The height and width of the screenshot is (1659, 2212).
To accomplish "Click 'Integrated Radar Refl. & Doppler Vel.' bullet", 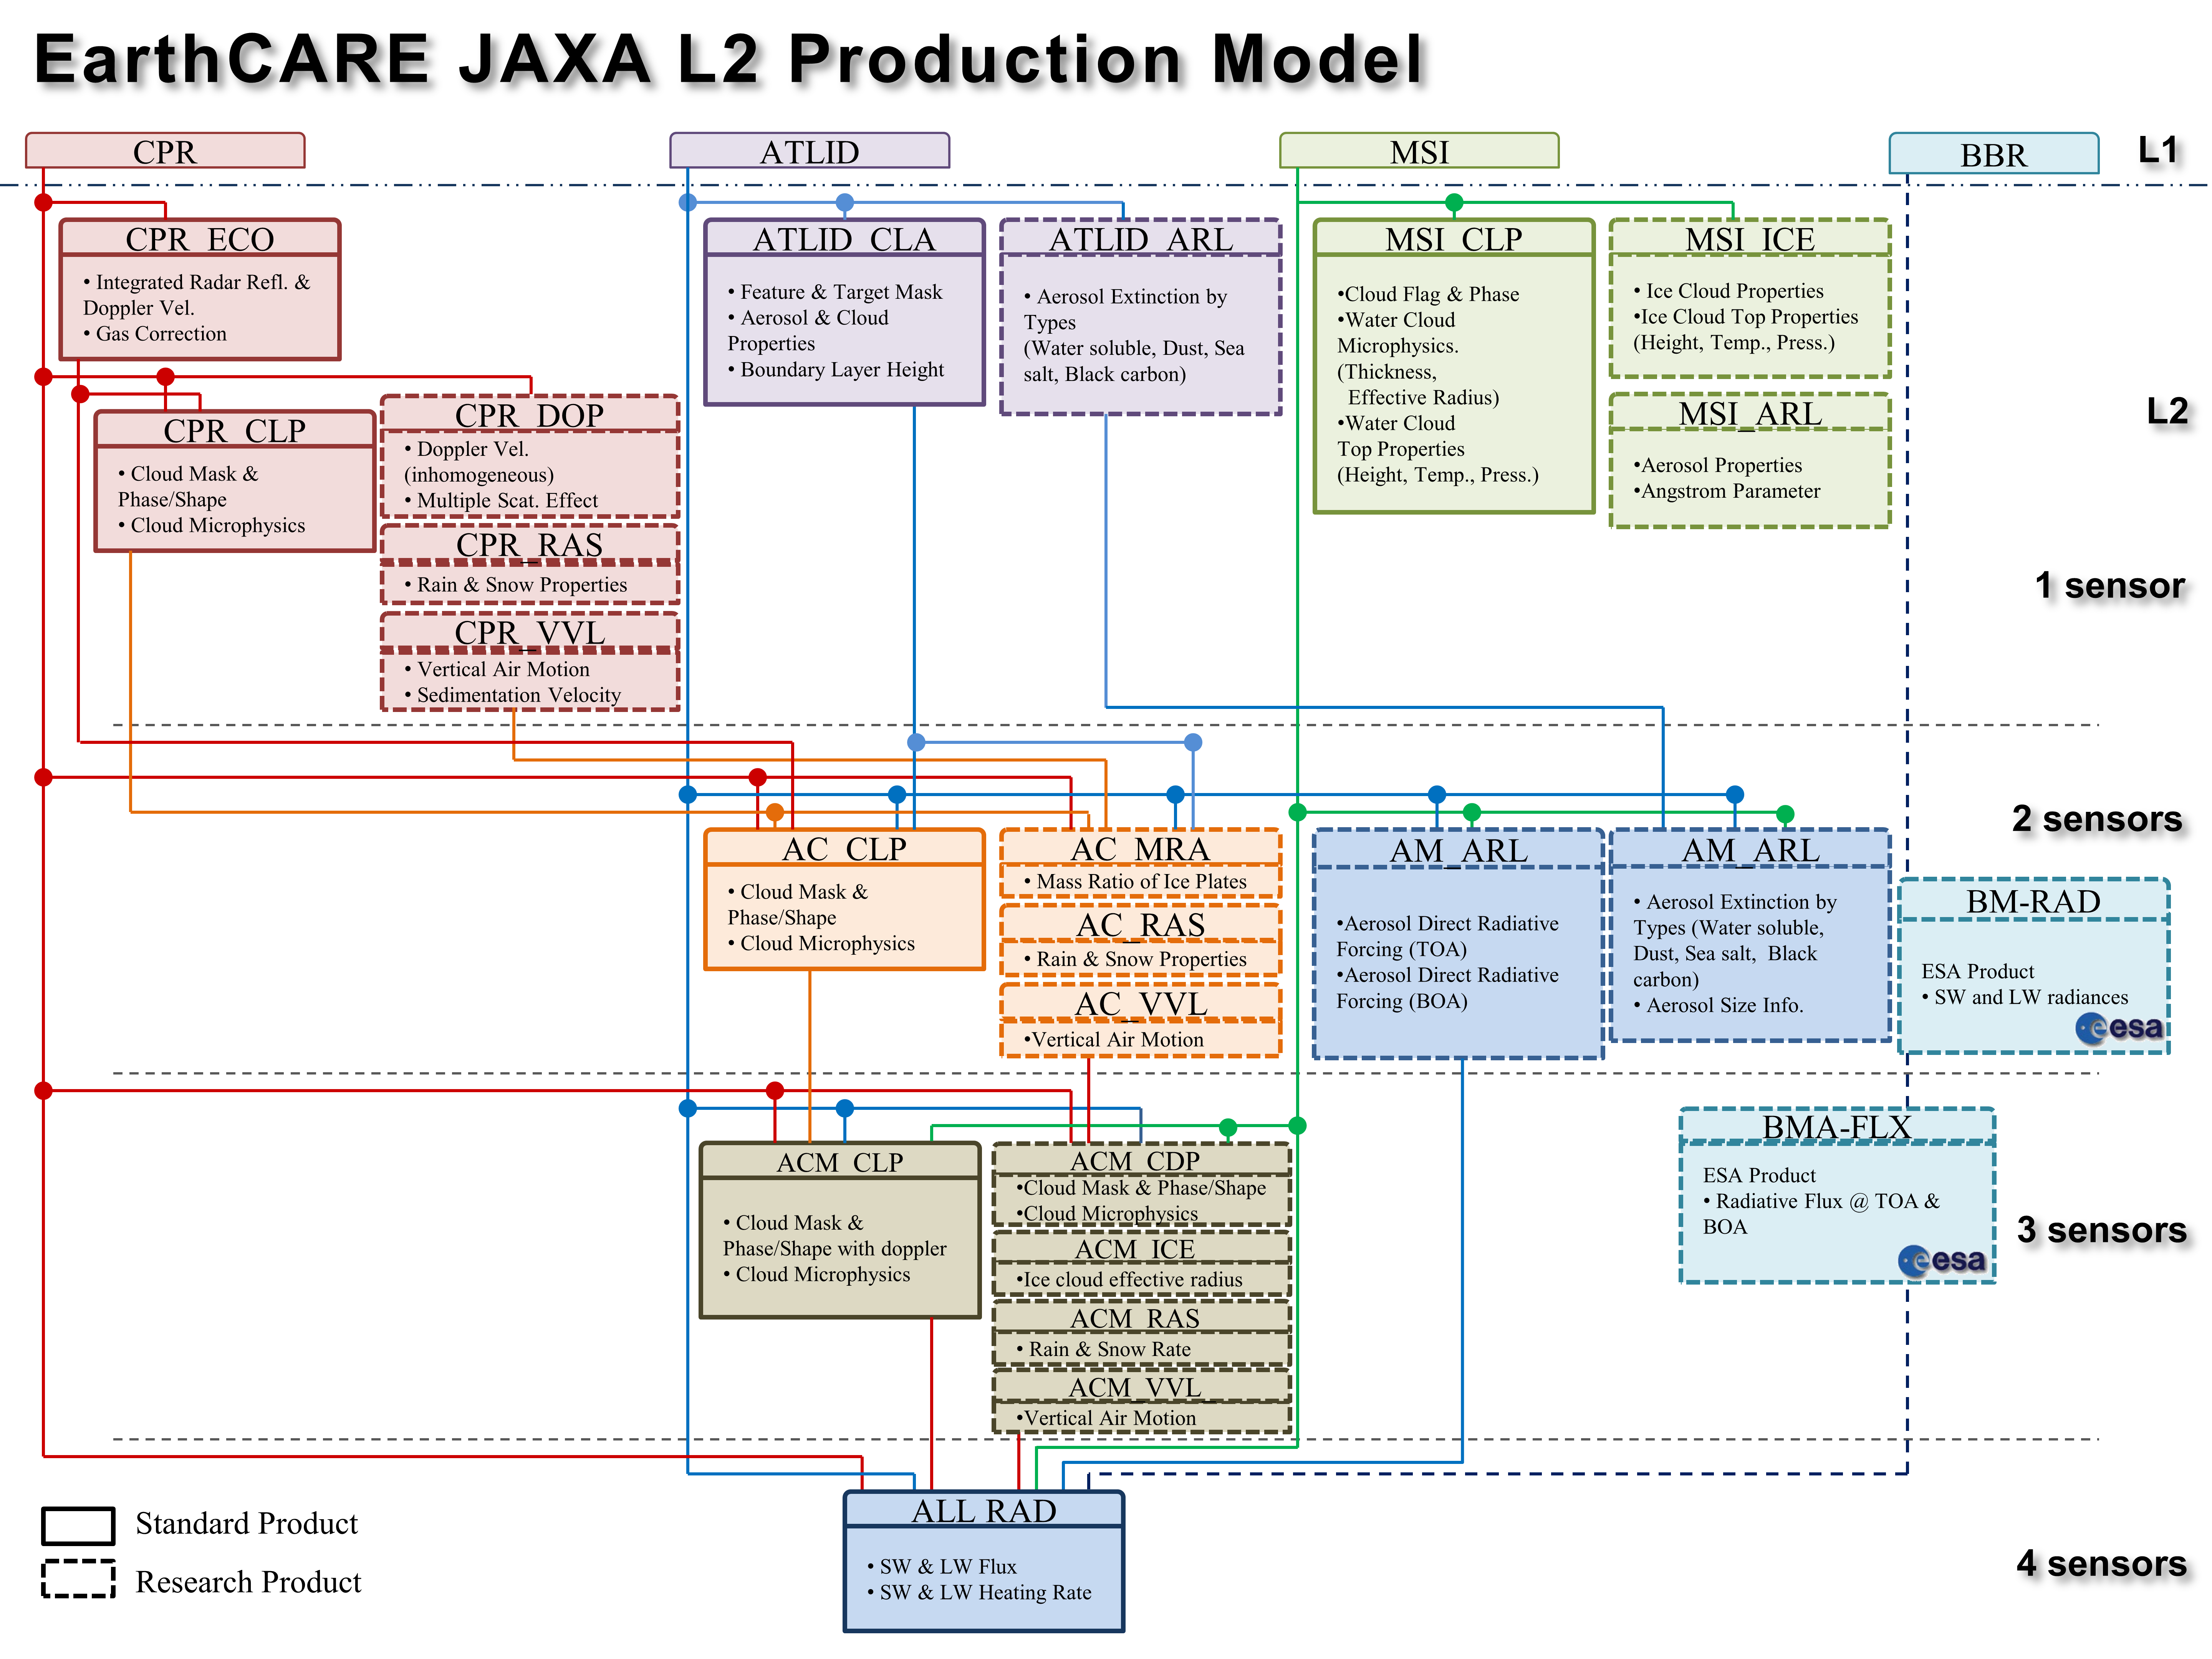I will coord(197,294).
